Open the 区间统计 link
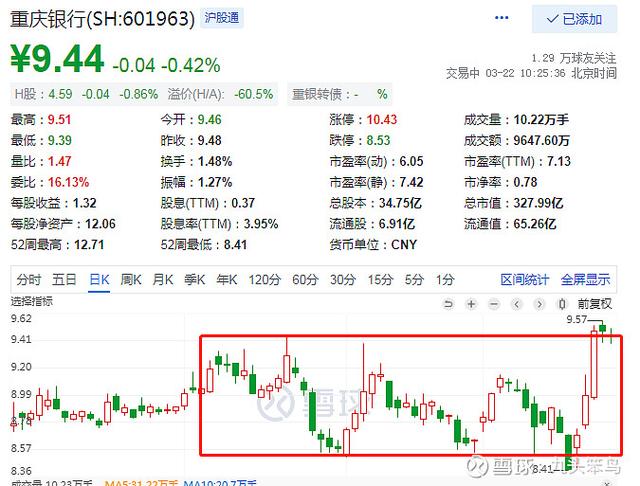The height and width of the screenshot is (486, 640). pos(524,280)
